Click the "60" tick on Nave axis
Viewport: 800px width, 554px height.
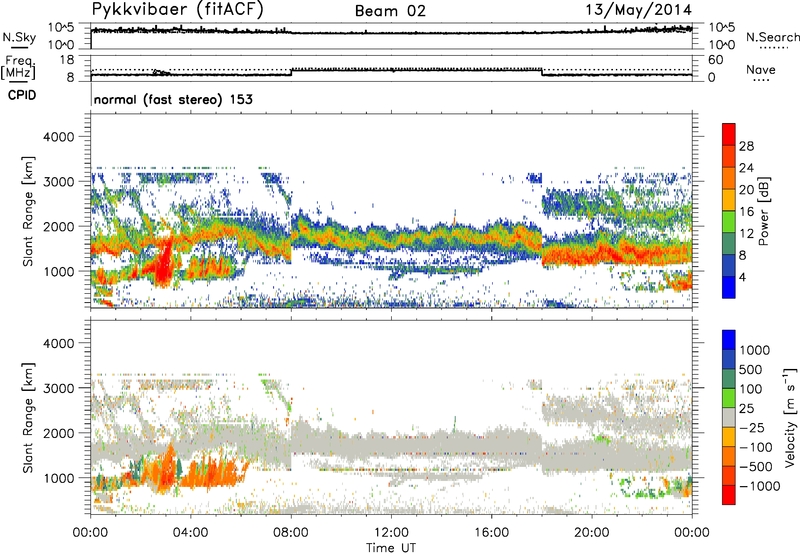[716, 60]
